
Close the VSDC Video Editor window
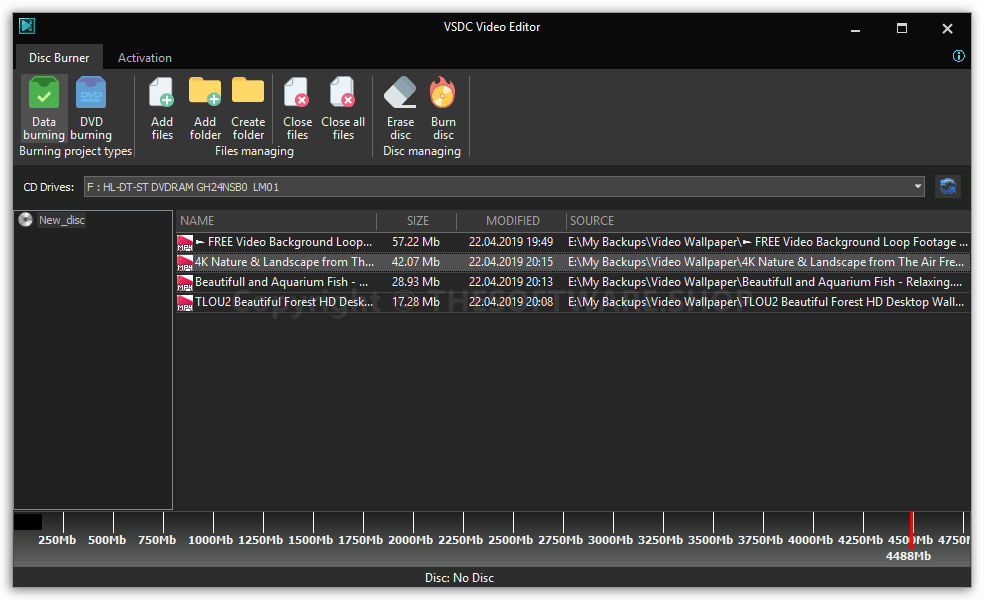948,28
